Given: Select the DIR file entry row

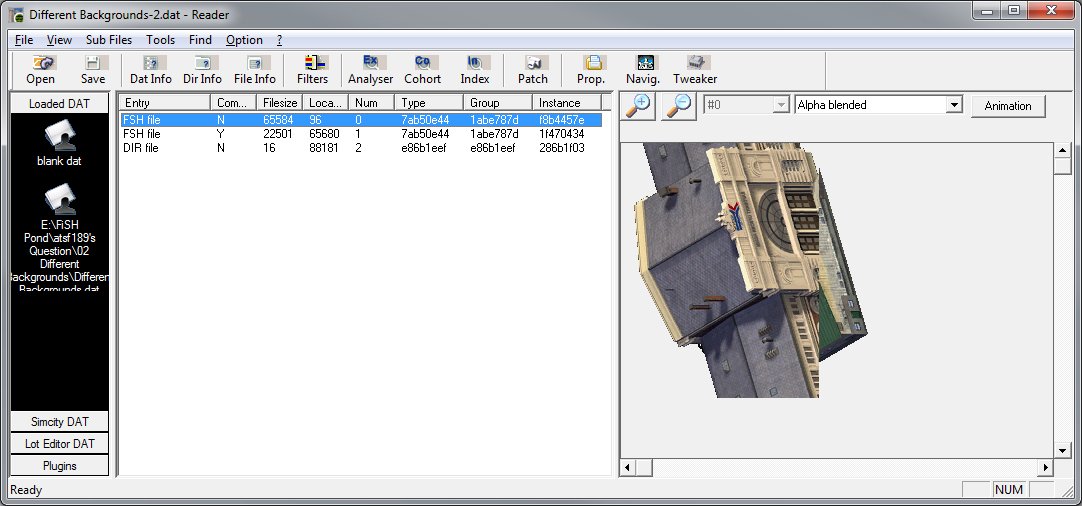Looking at the screenshot, I should pos(360,148).
